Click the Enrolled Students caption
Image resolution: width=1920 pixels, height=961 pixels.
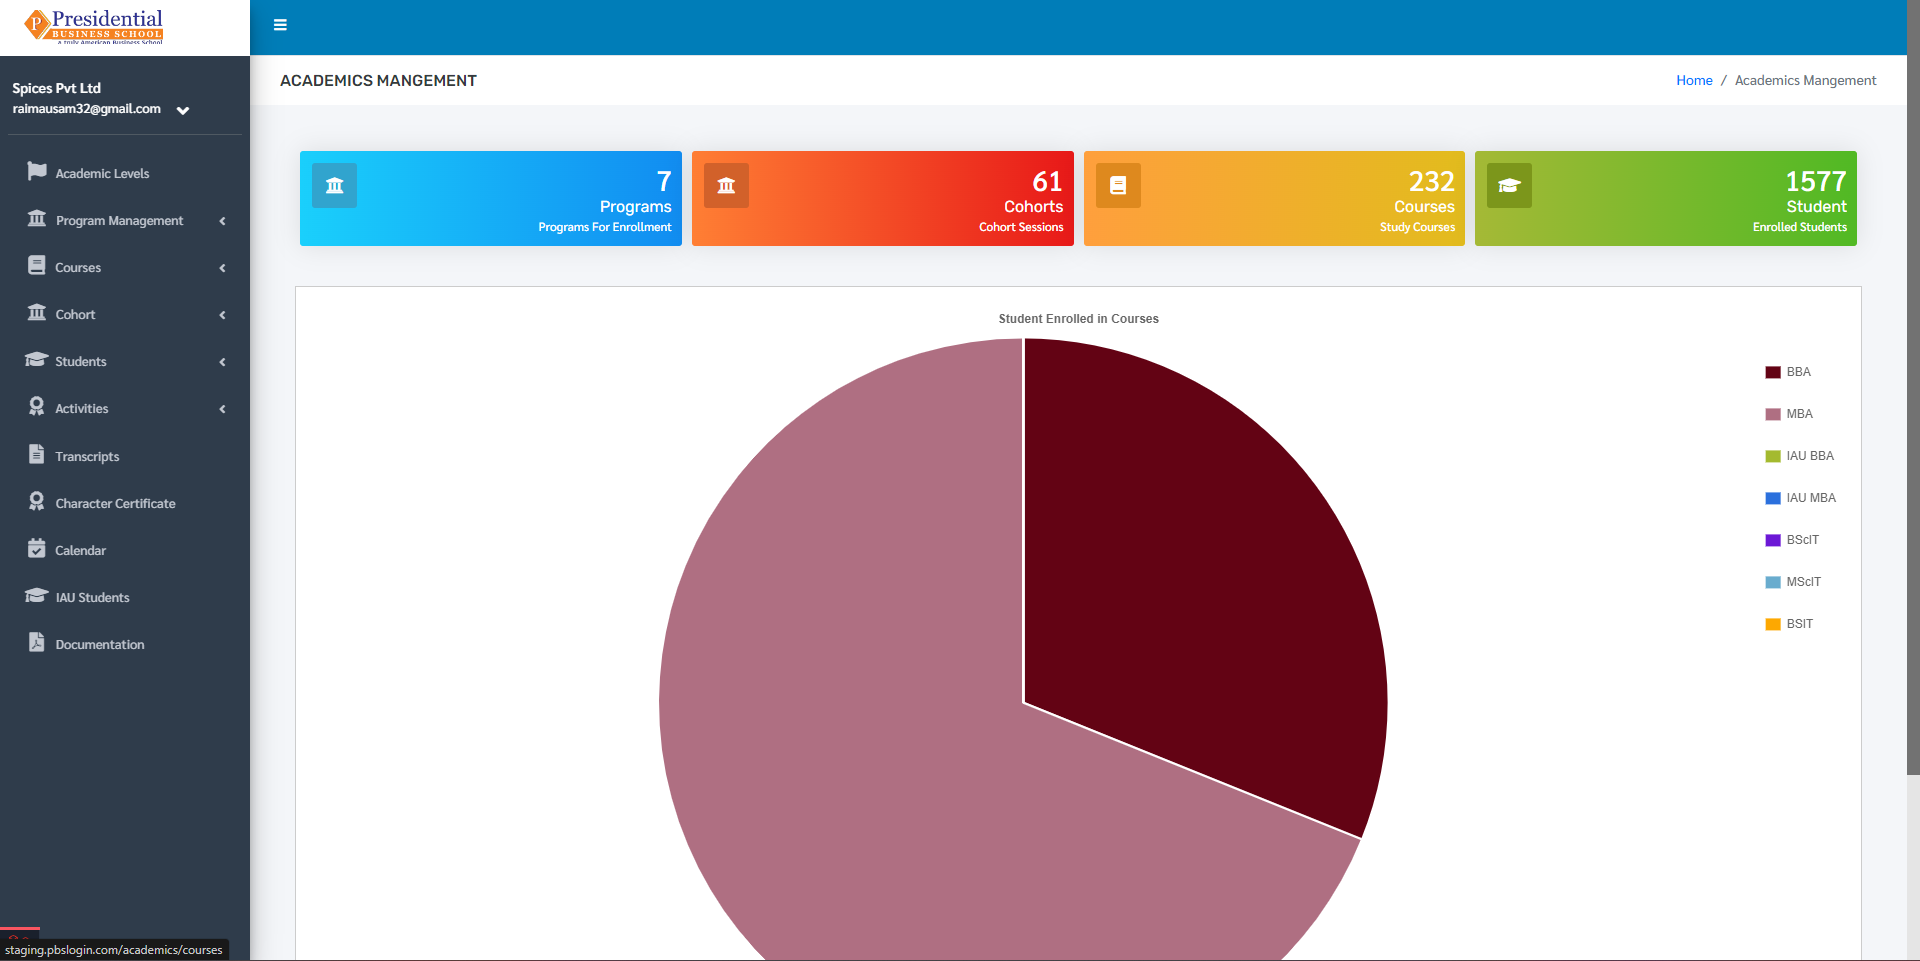[x=1800, y=228]
